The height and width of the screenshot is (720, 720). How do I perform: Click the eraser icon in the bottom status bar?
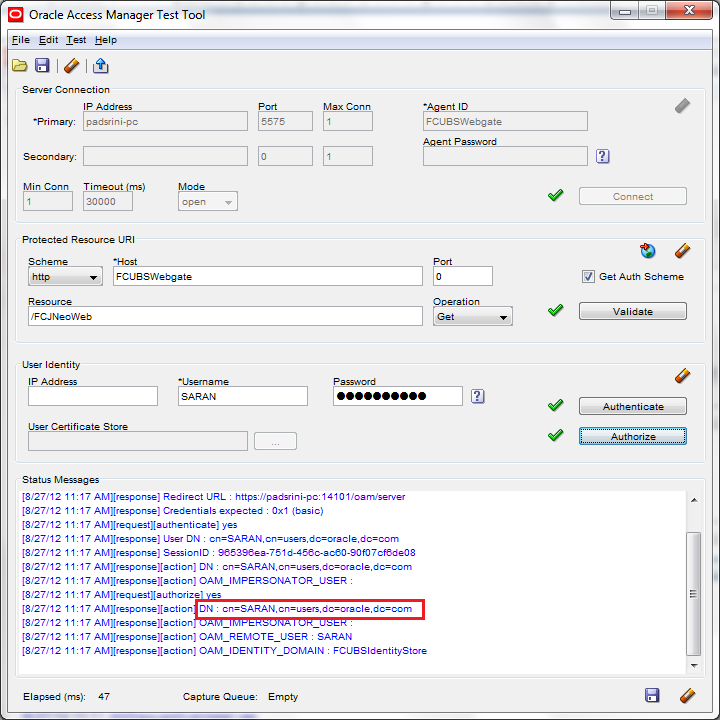pyautogui.click(x=687, y=695)
